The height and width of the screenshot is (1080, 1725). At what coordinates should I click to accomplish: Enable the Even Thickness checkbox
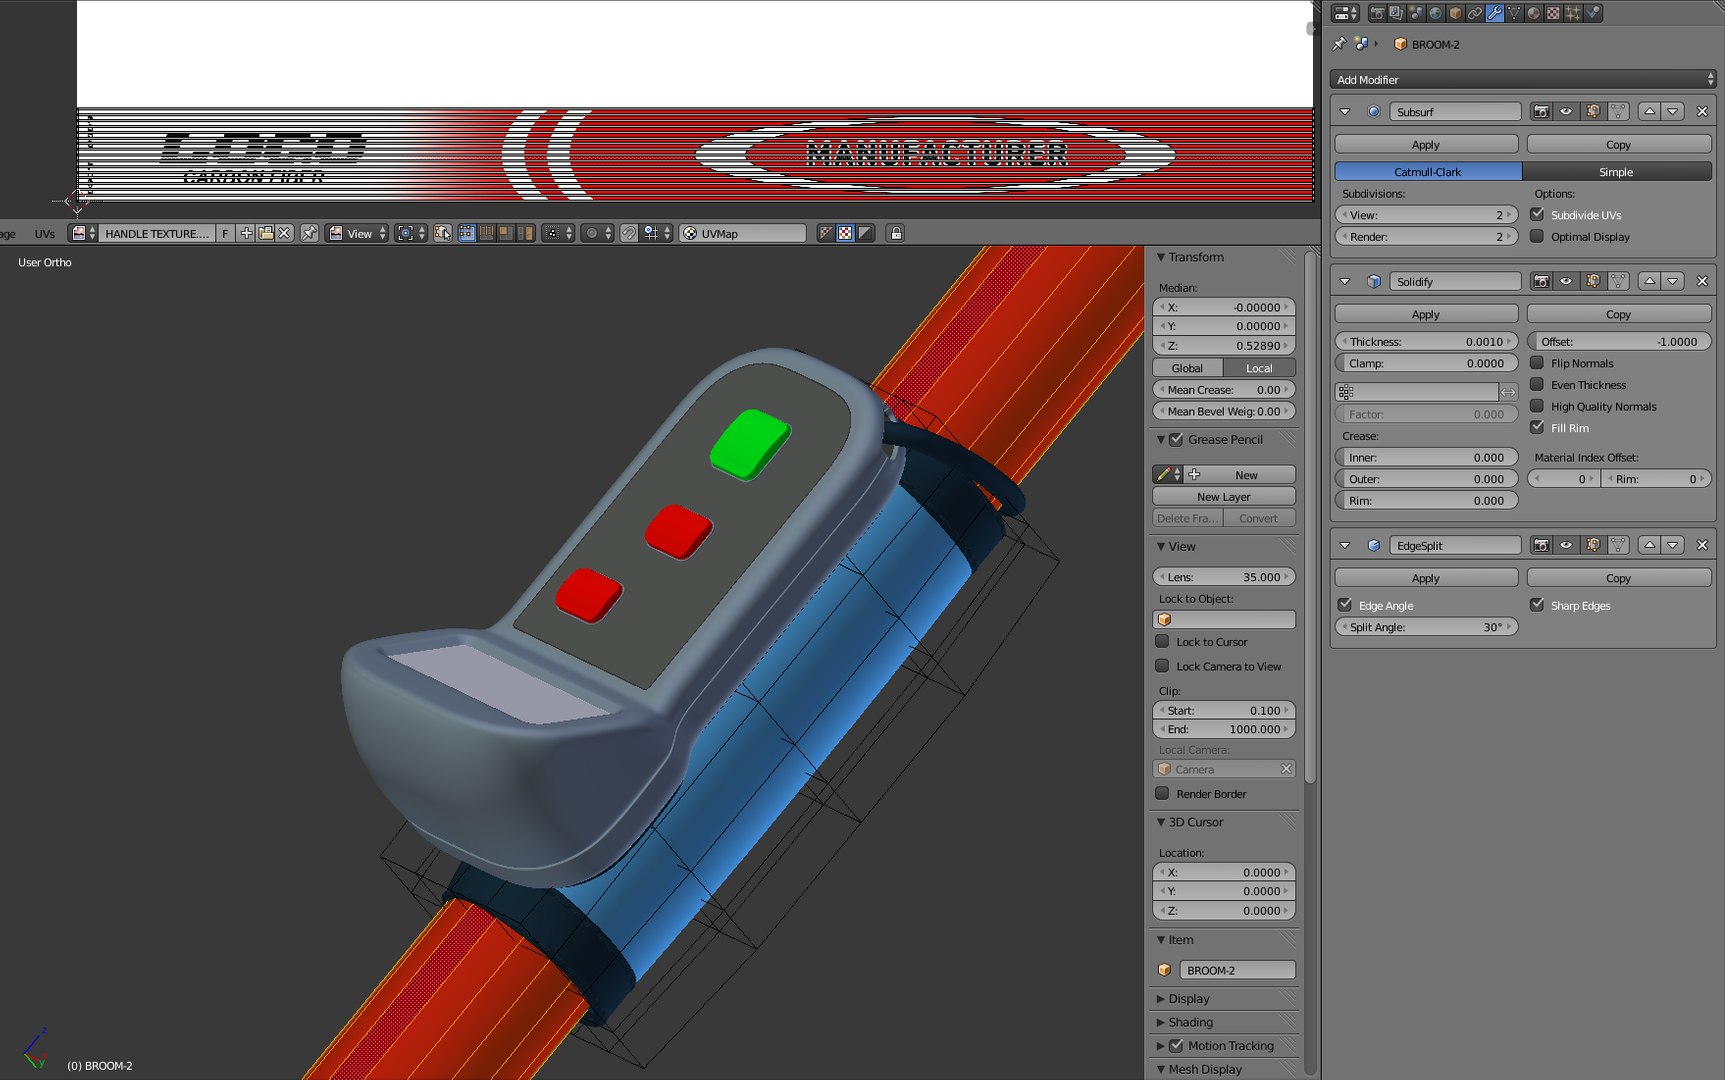[1537, 384]
